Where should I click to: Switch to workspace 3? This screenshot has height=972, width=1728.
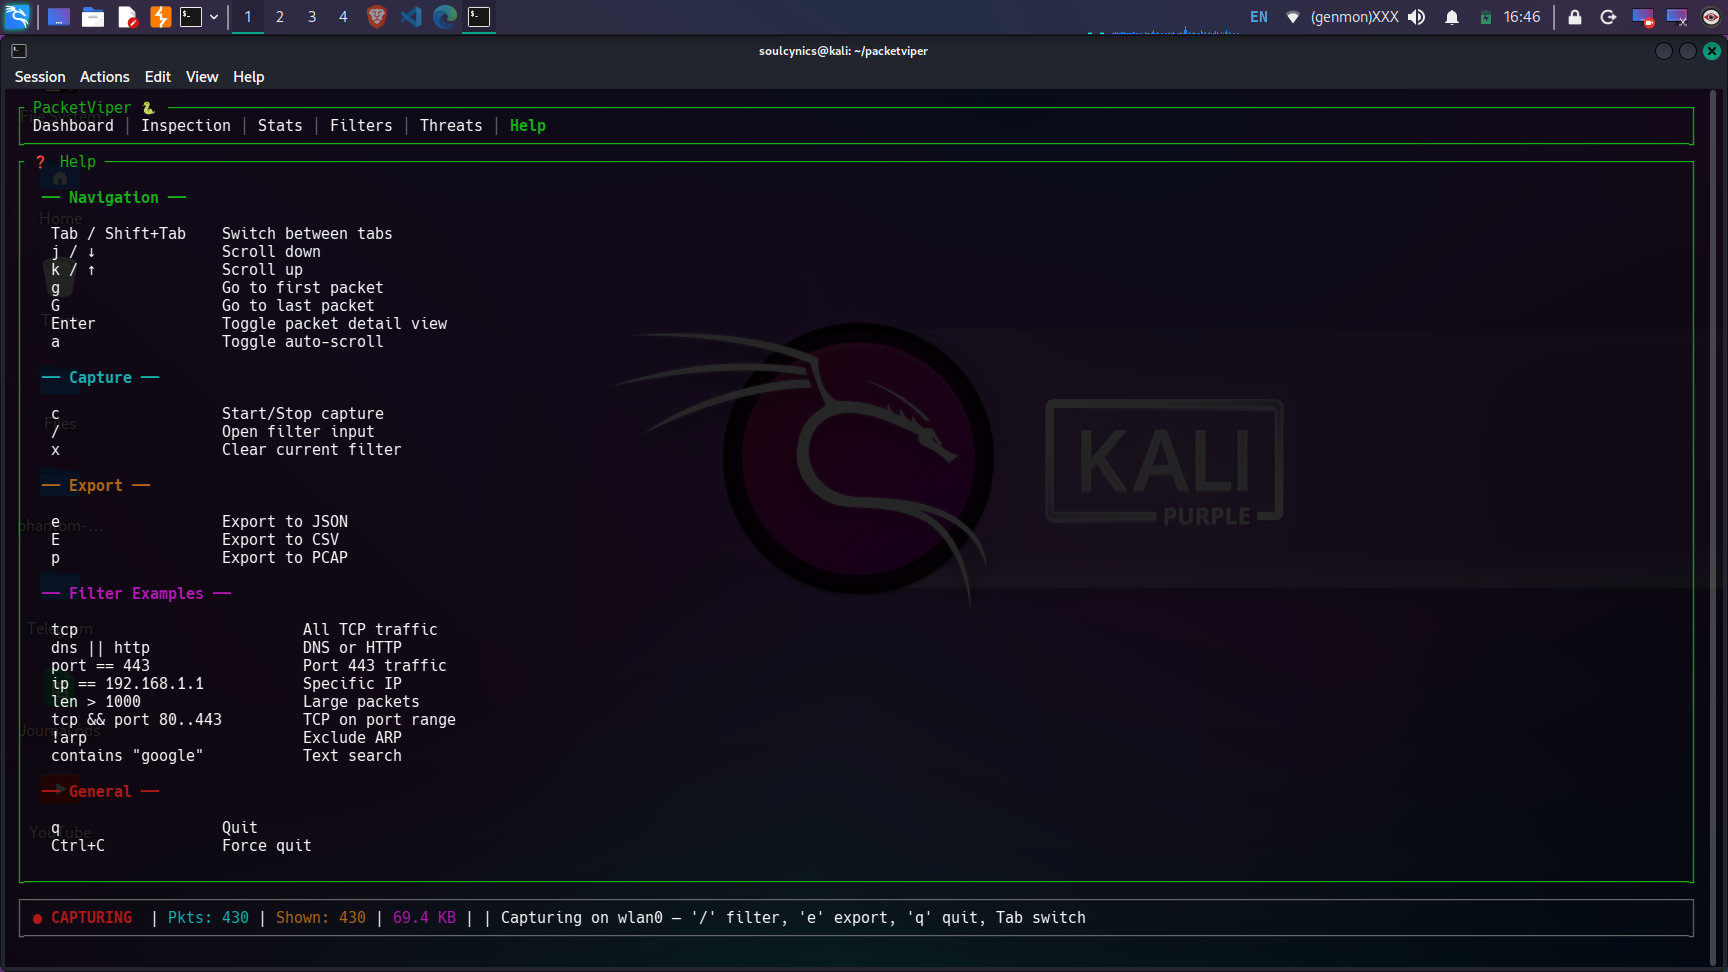pyautogui.click(x=312, y=17)
